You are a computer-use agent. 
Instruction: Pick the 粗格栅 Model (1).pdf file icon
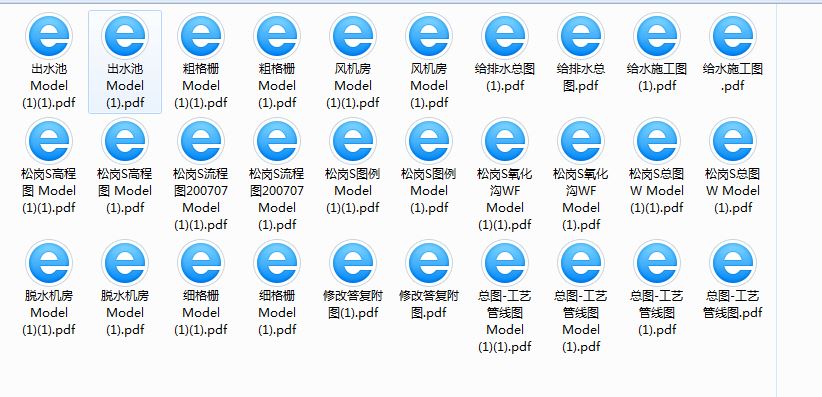point(277,36)
